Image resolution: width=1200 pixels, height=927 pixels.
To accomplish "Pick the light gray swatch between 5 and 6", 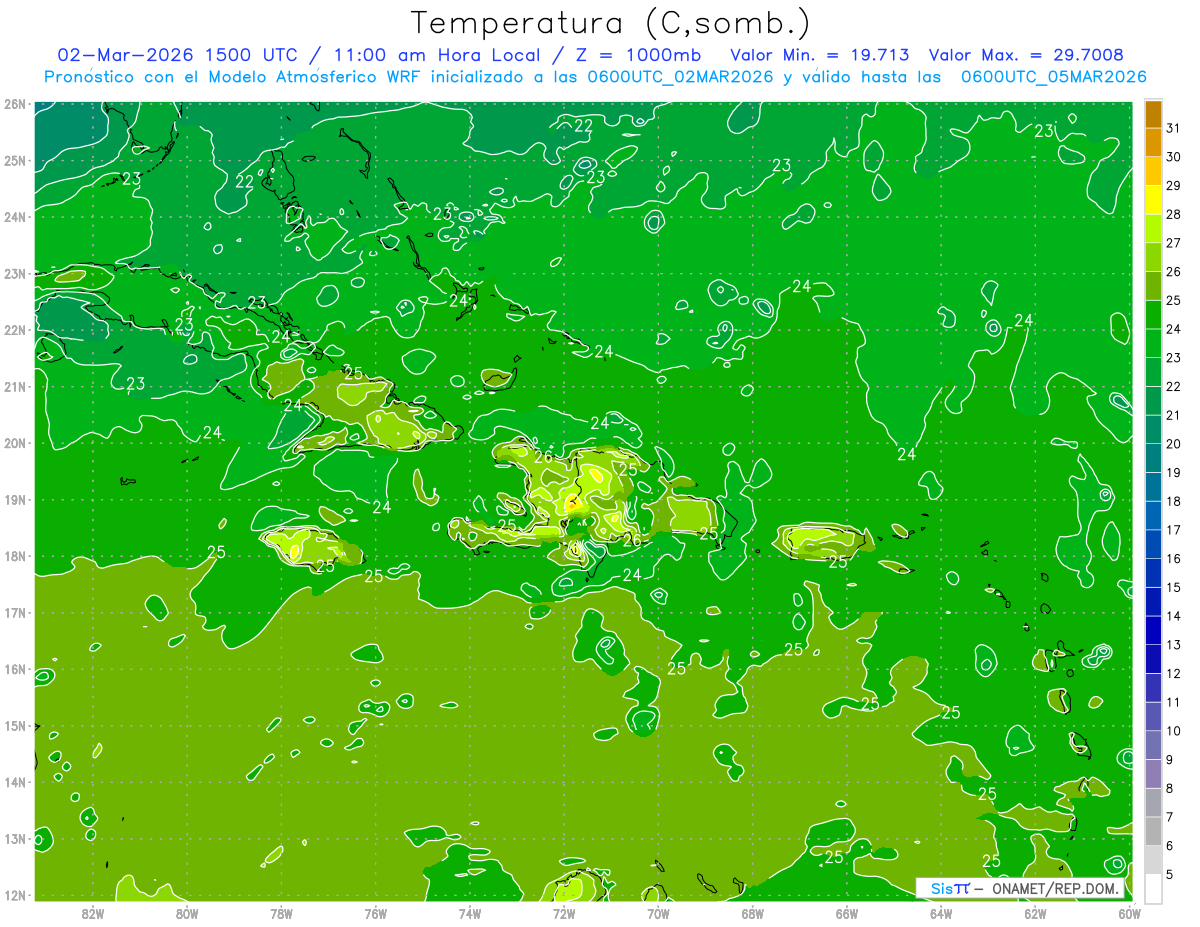I will [1153, 860].
